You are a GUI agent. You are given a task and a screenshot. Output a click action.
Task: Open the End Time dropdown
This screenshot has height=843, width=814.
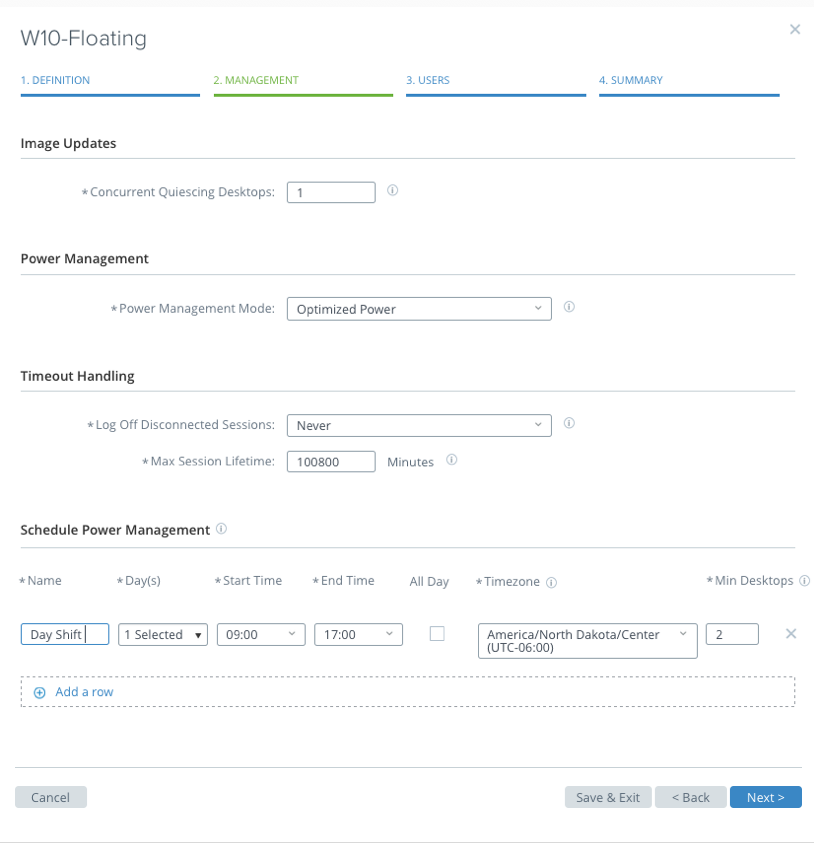[358, 634]
